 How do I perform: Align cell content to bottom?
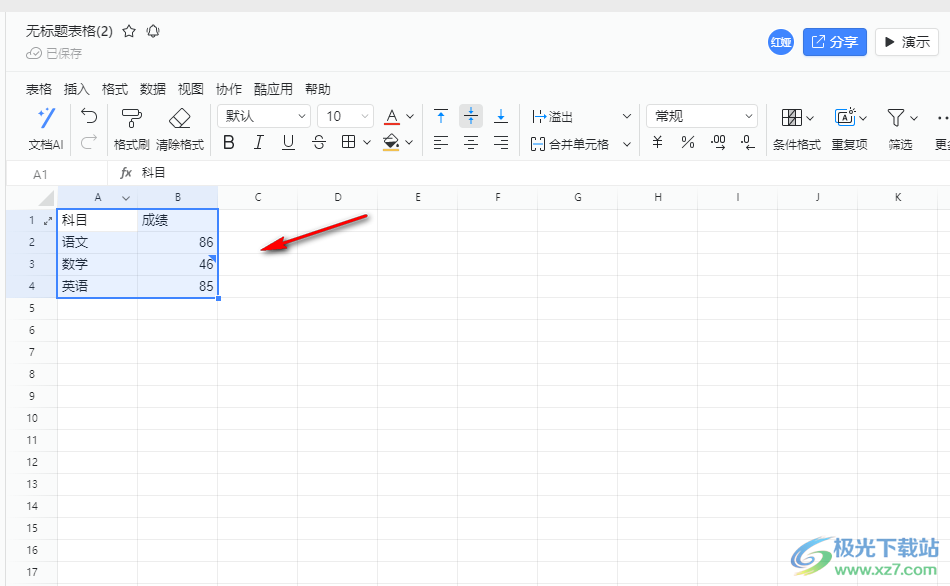500,116
